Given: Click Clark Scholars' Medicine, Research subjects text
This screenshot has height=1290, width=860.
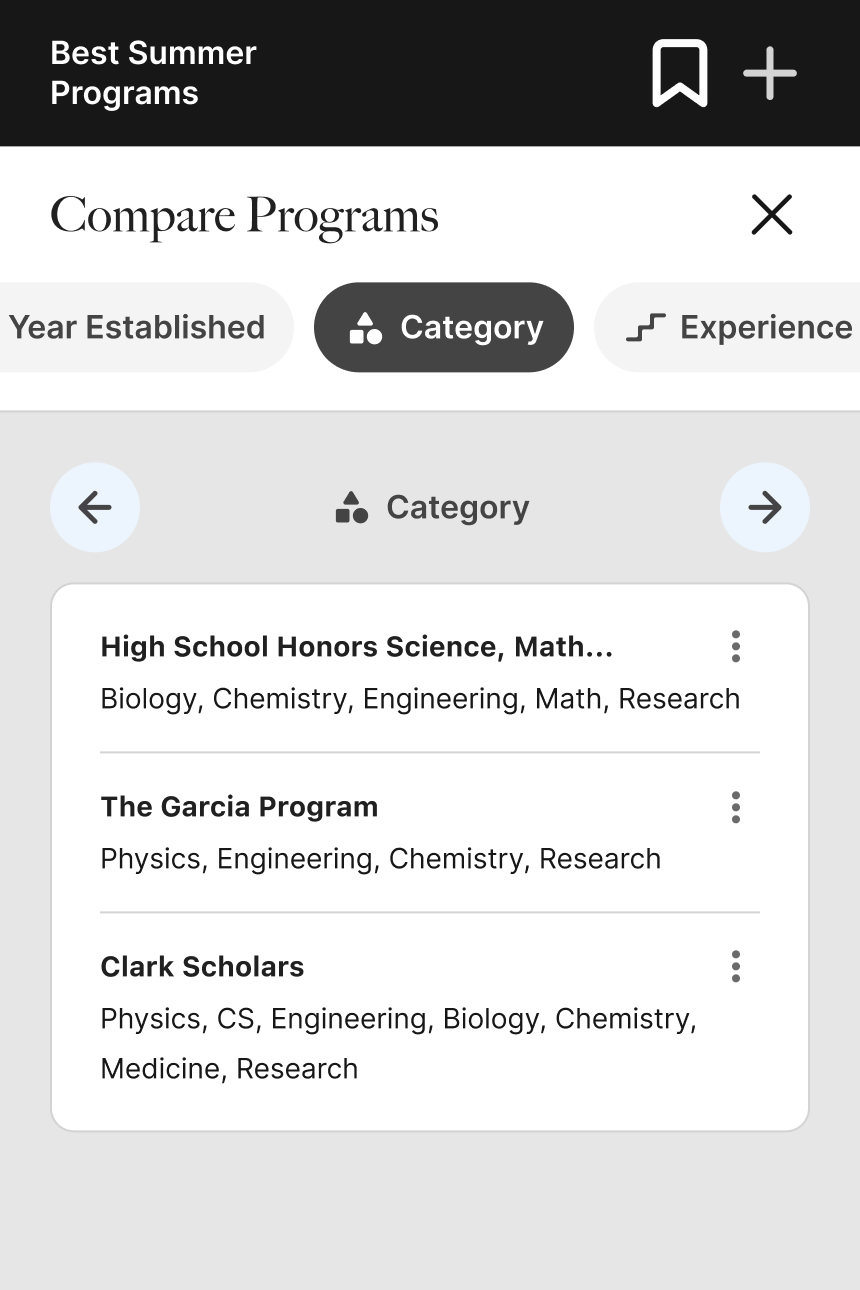Looking at the screenshot, I should pyautogui.click(x=229, y=1069).
